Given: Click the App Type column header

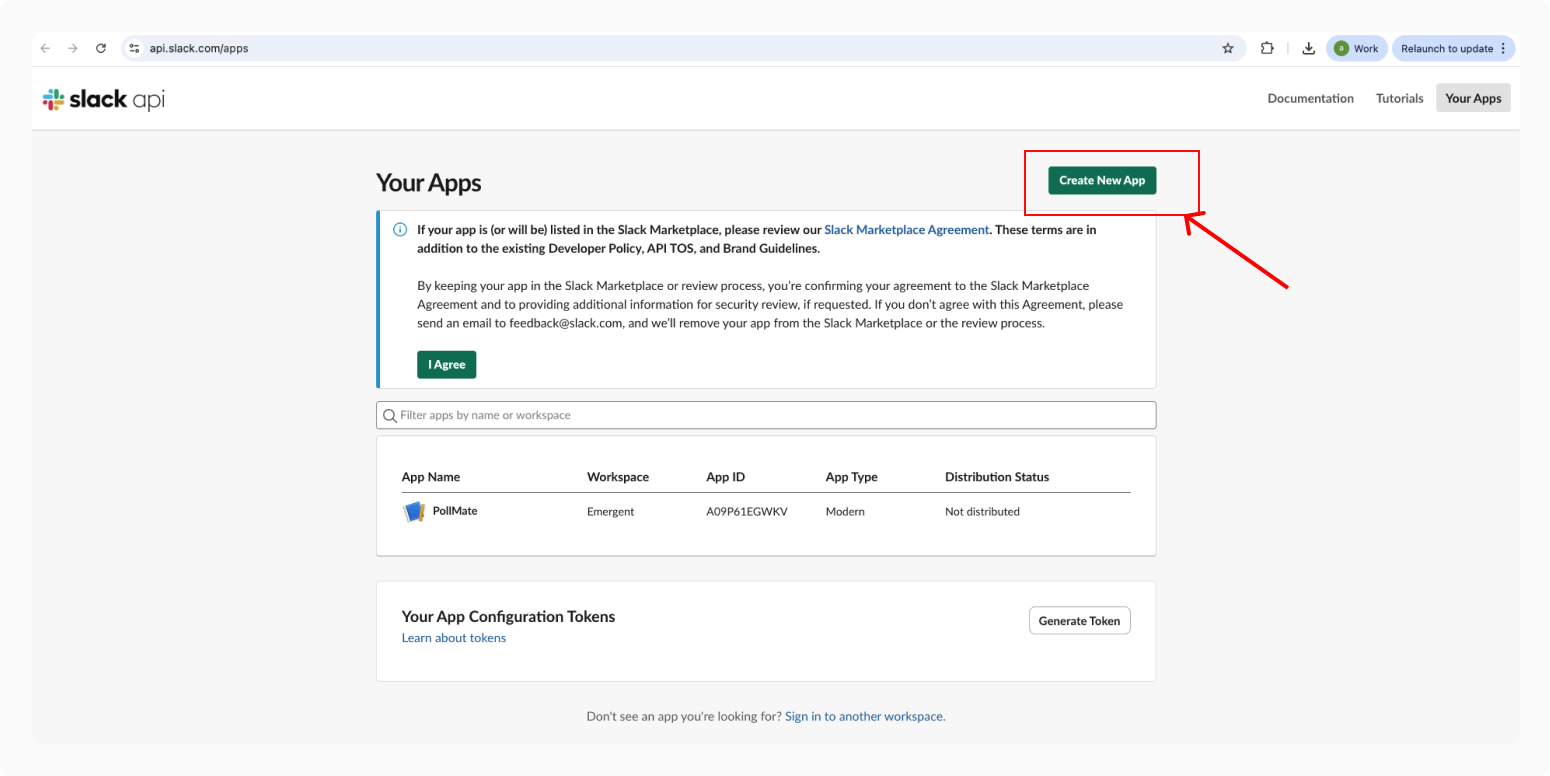Looking at the screenshot, I should [x=852, y=477].
